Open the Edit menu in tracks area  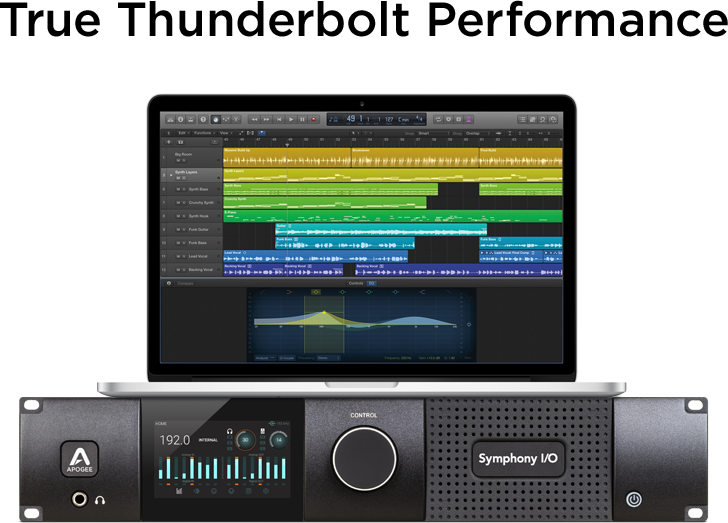click(x=183, y=133)
